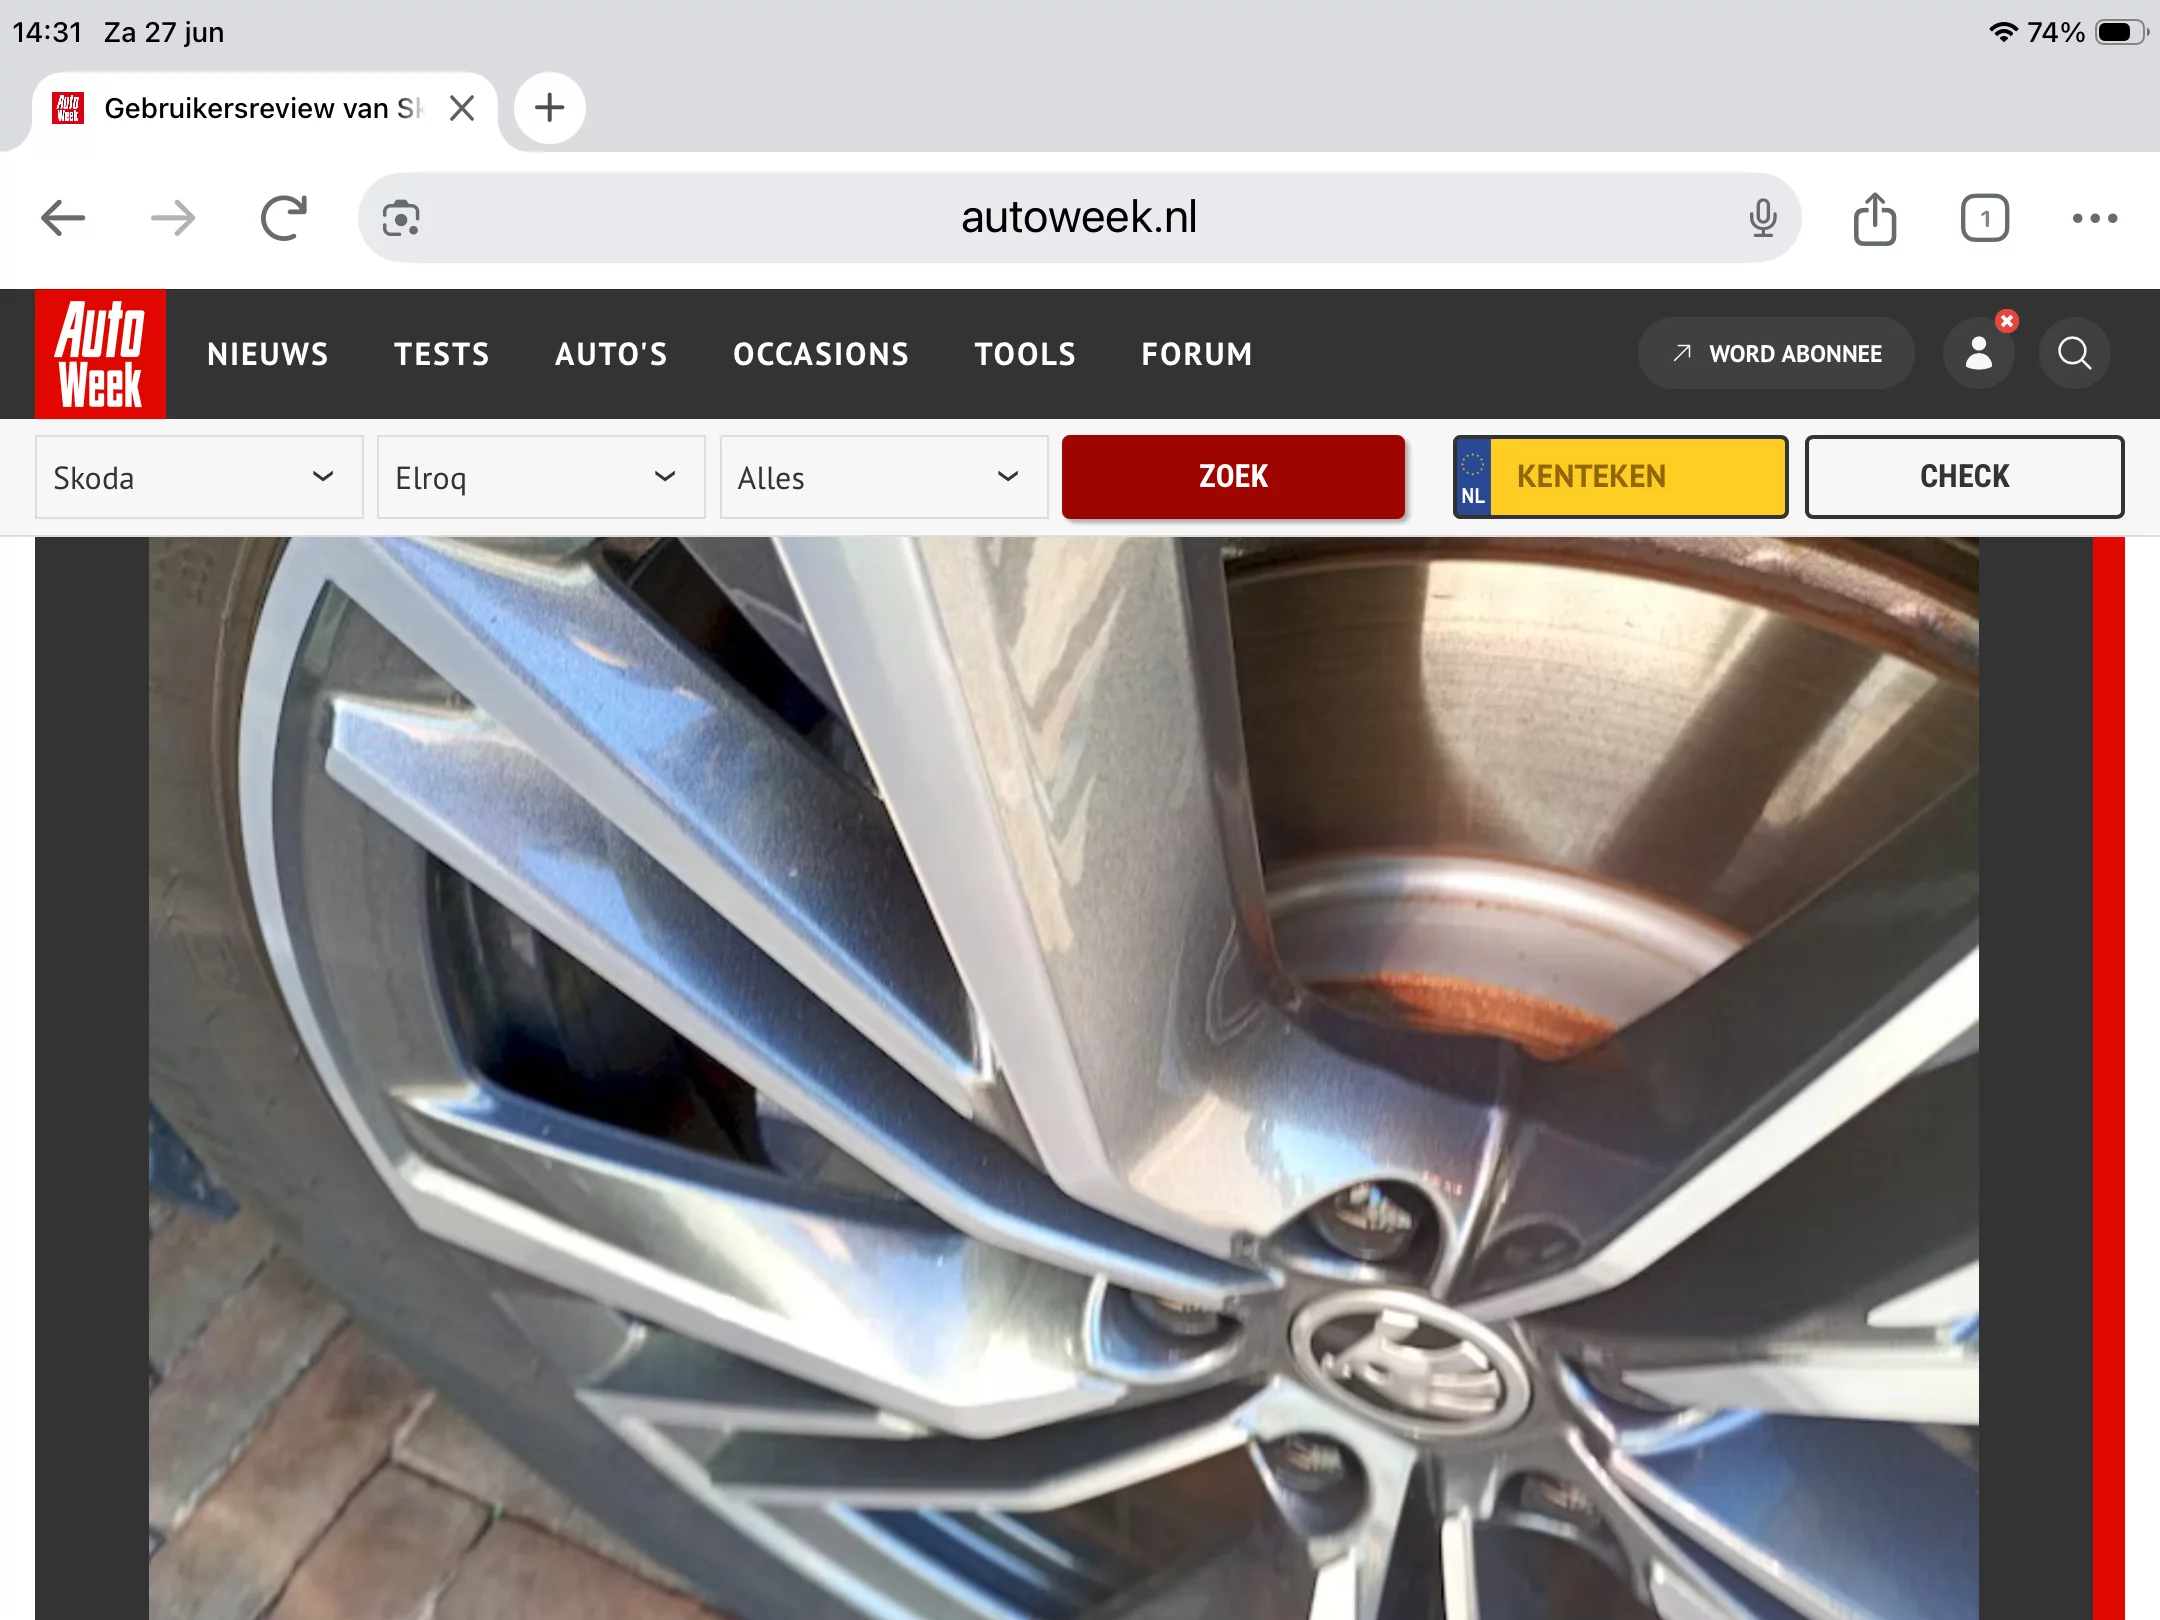Reload the autoweek.nl page
2160x1620 pixels.
pyautogui.click(x=284, y=218)
